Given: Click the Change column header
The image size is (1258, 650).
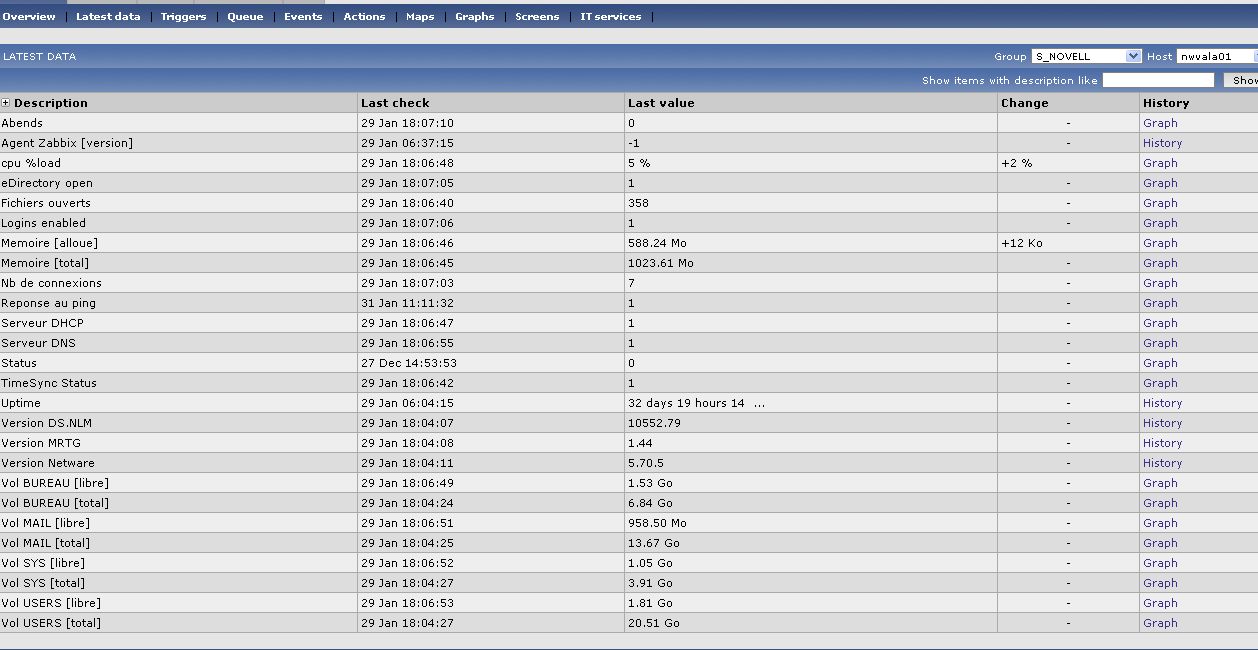Looking at the screenshot, I should pos(1025,103).
